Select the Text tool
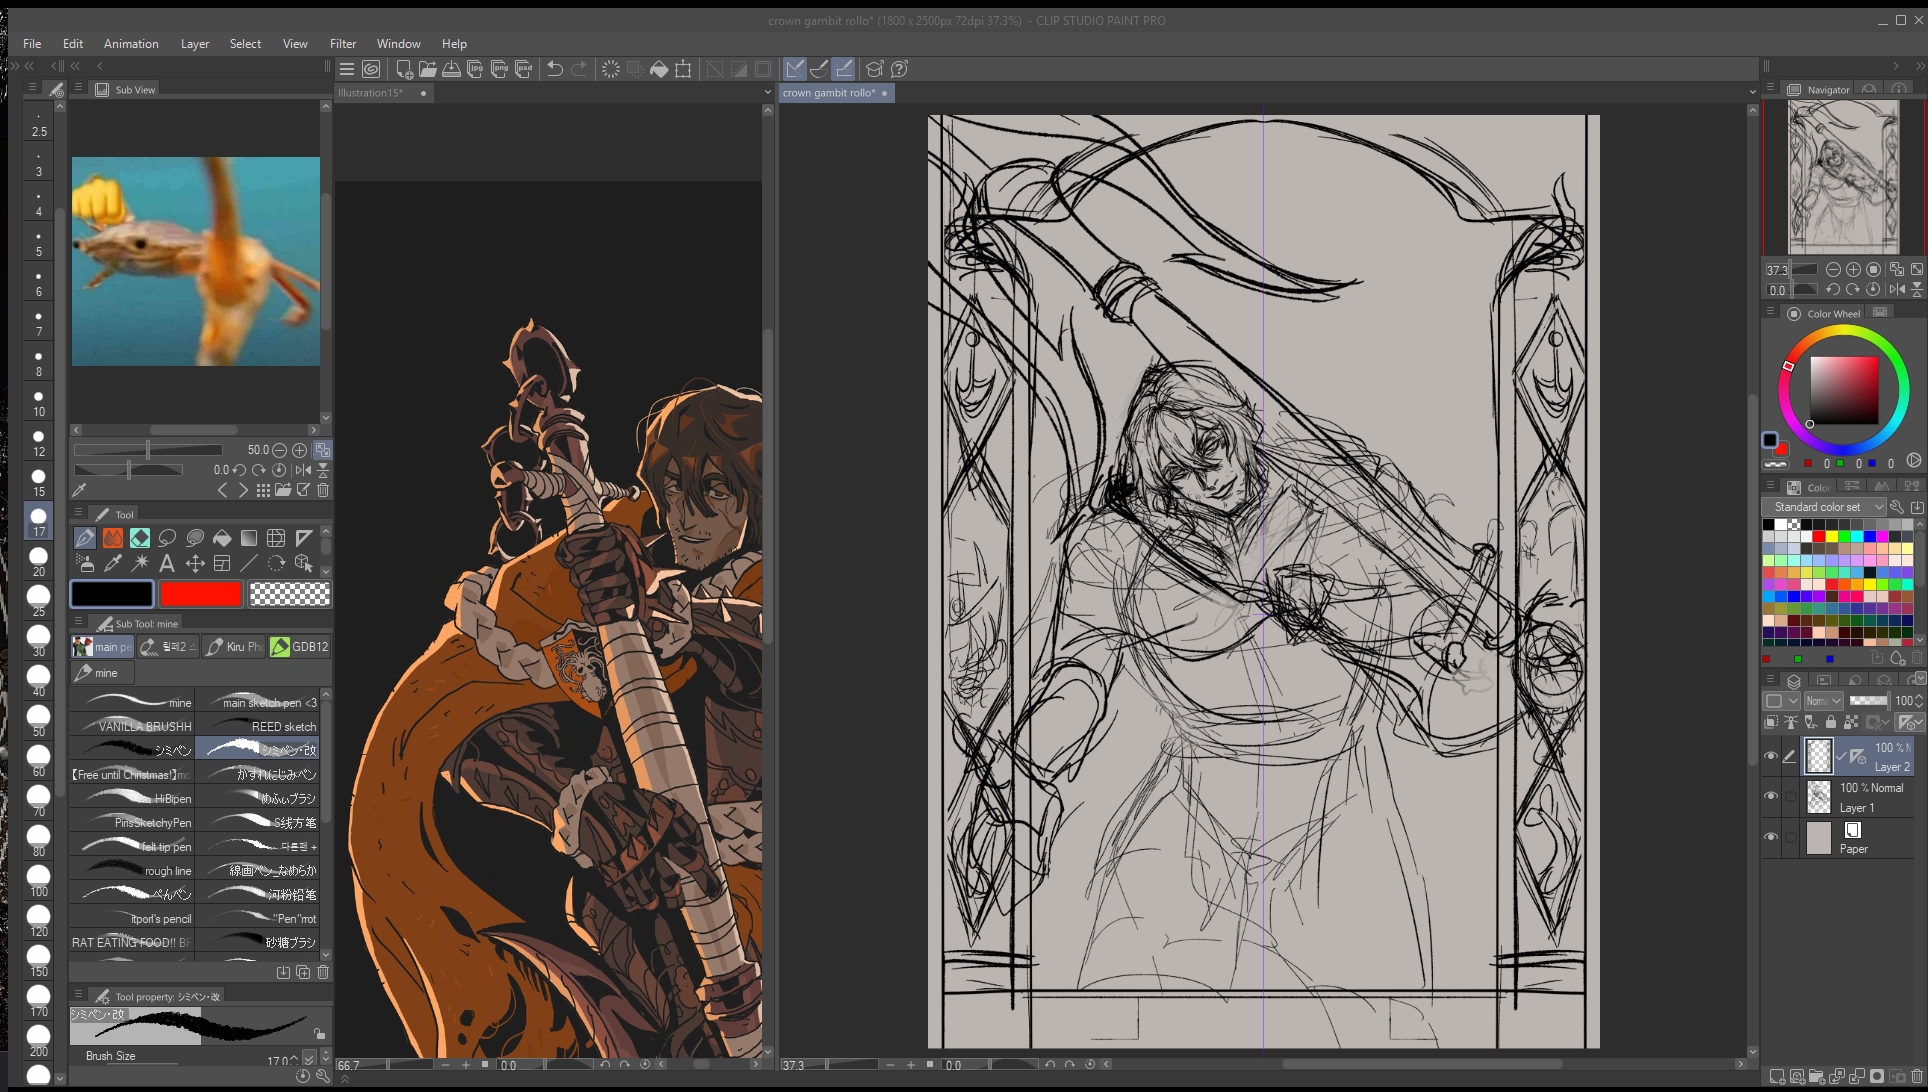Viewport: 1928px width, 1092px height. point(167,564)
